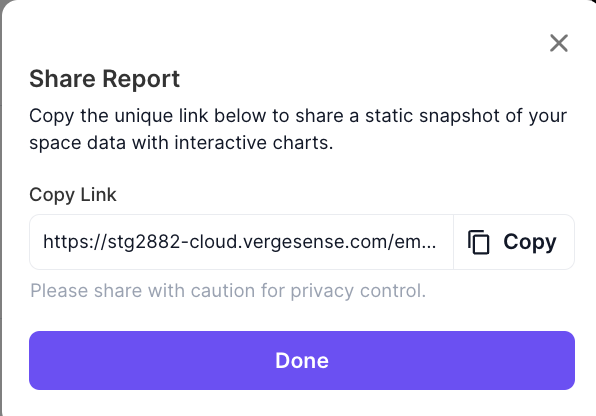596x416 pixels.
Task: Click the word Done on purple button
Action: coord(302,360)
